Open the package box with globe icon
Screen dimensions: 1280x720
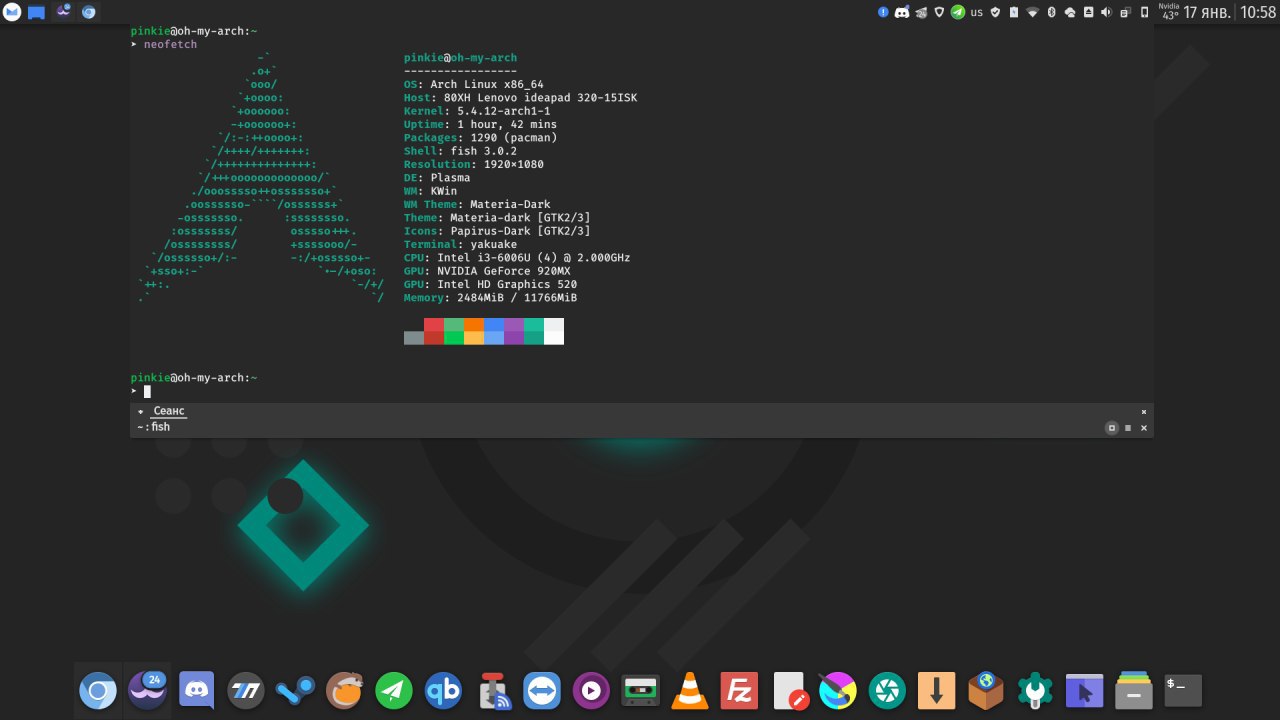click(986, 691)
